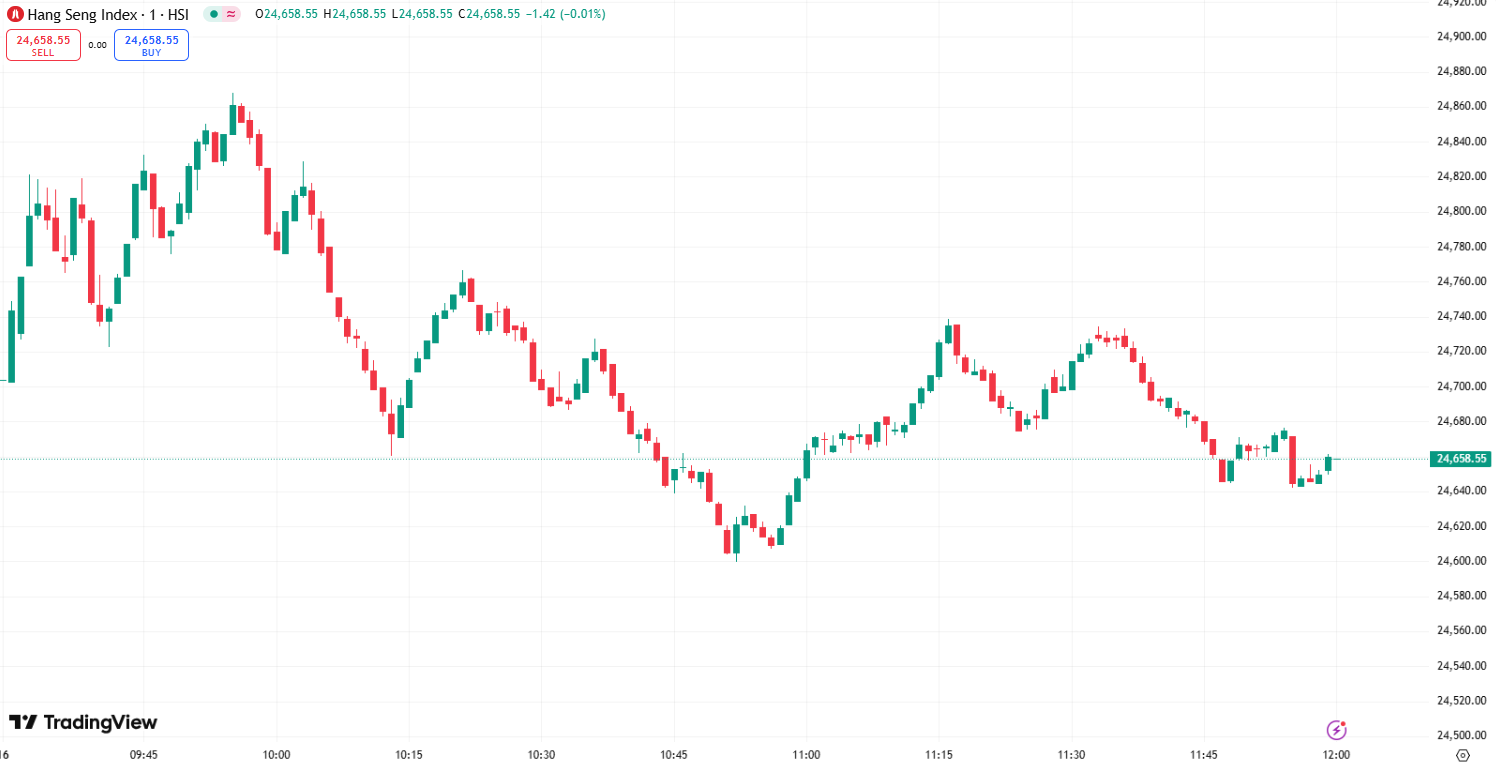Click the Hang Seng Index red logo icon

point(15,14)
